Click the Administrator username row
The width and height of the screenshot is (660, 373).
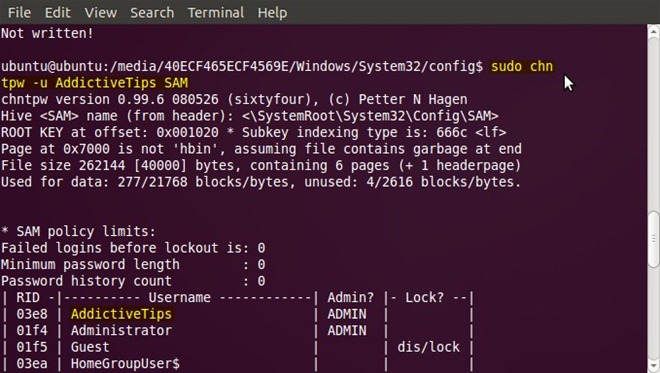click(121, 330)
